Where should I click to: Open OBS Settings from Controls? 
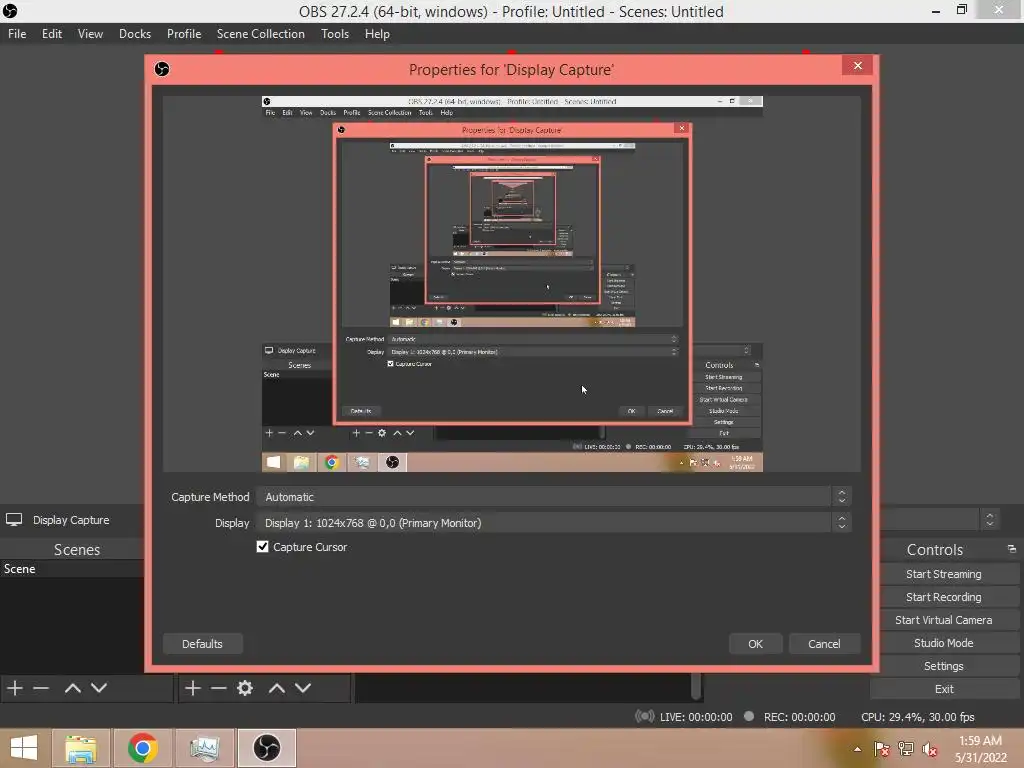point(944,666)
